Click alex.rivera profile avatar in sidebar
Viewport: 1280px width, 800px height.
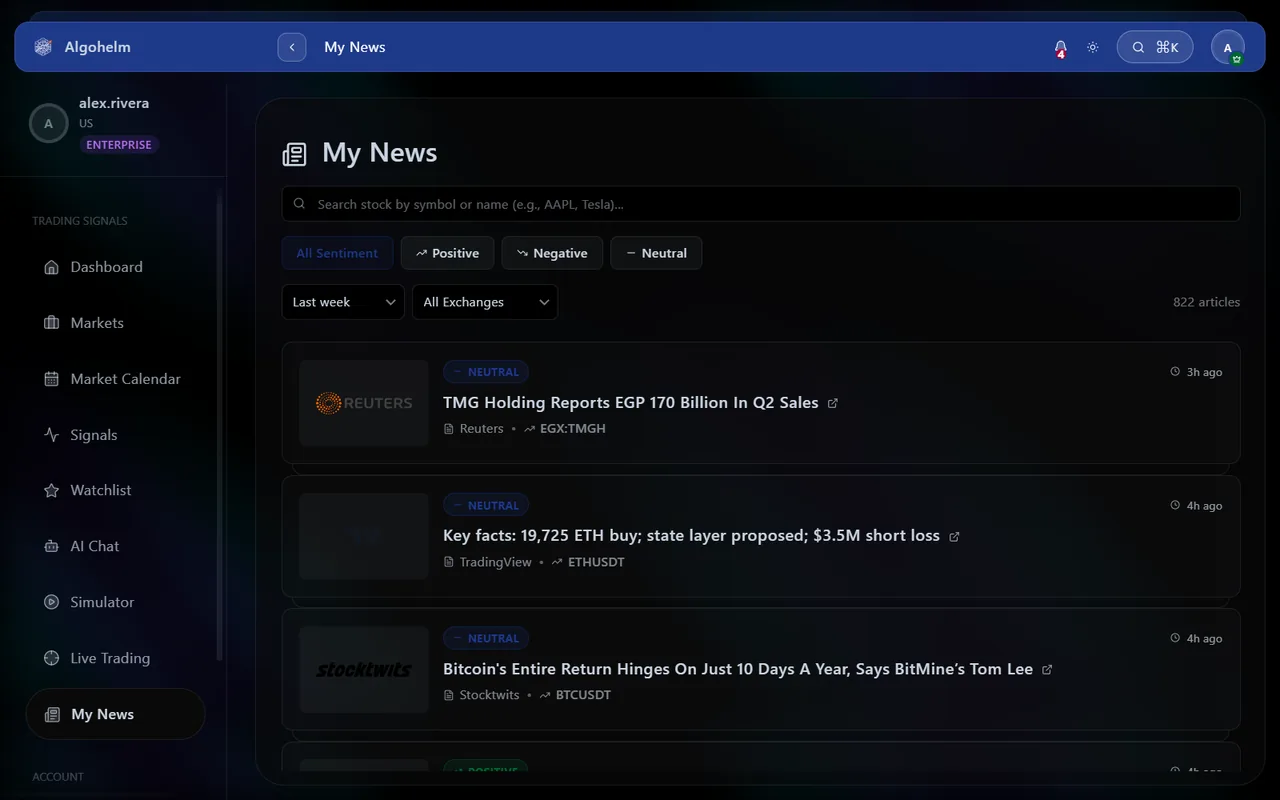coord(48,124)
